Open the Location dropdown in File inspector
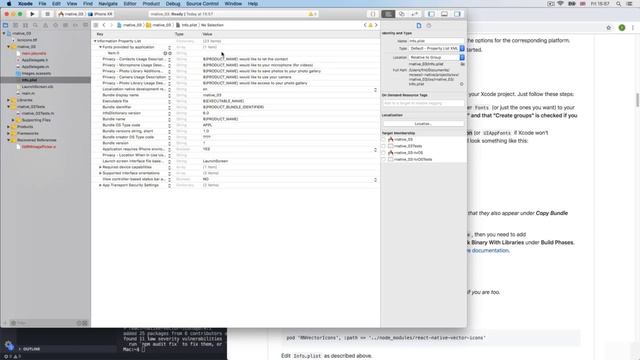The height and width of the screenshot is (360, 640). pyautogui.click(x=437, y=58)
